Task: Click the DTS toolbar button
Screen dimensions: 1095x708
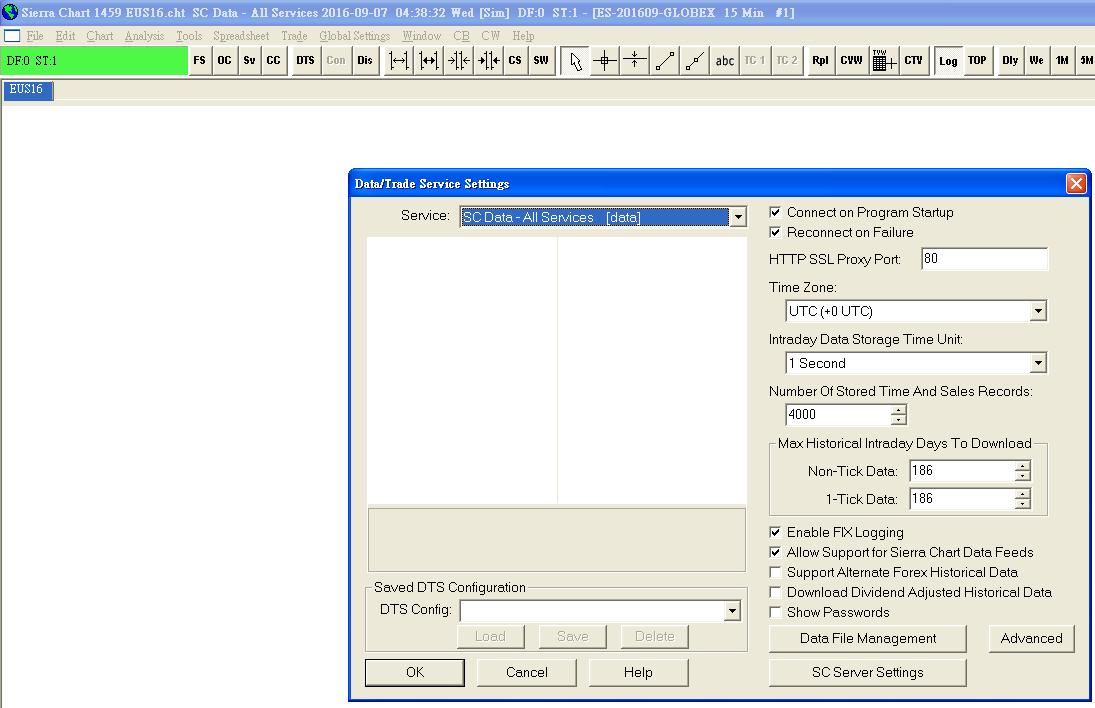Action: [x=305, y=61]
